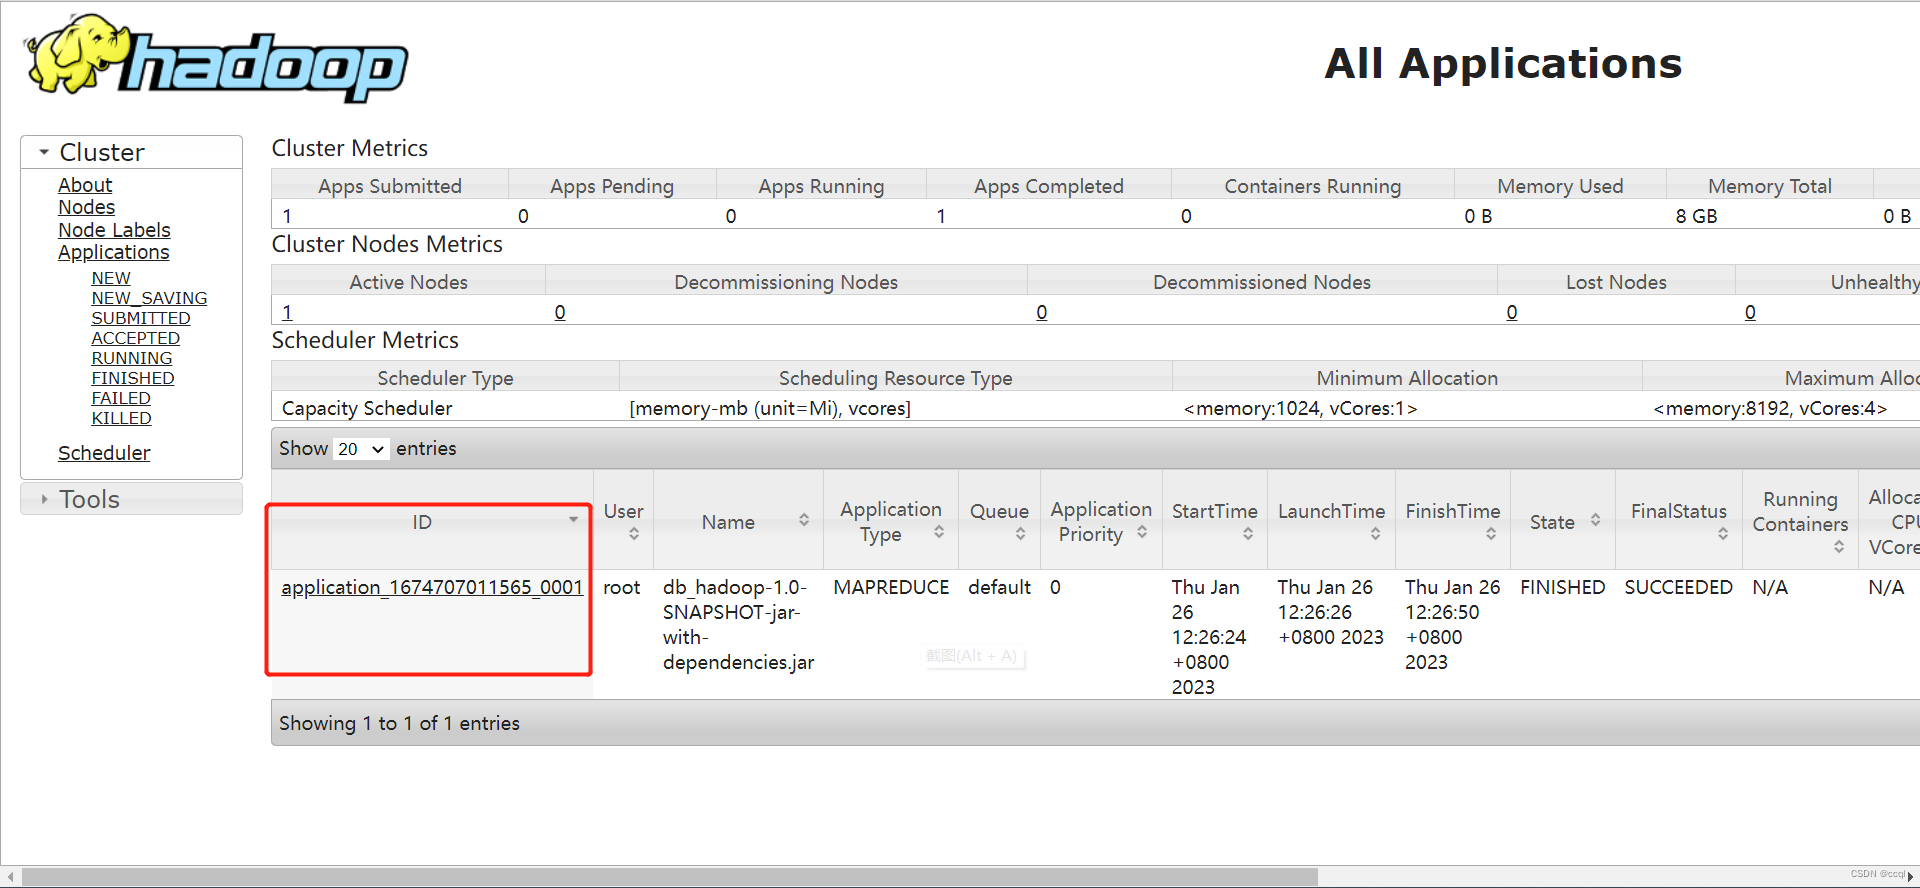The image size is (1920, 888).
Task: Open the Scheduler link
Action: 104,453
